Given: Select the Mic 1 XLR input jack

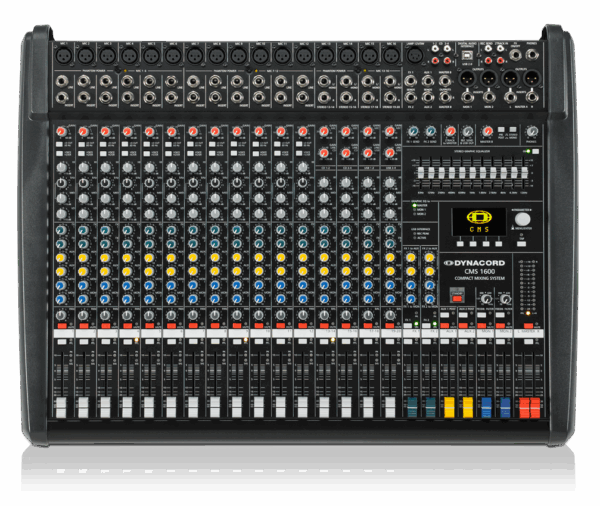Looking at the screenshot, I should 62,57.
